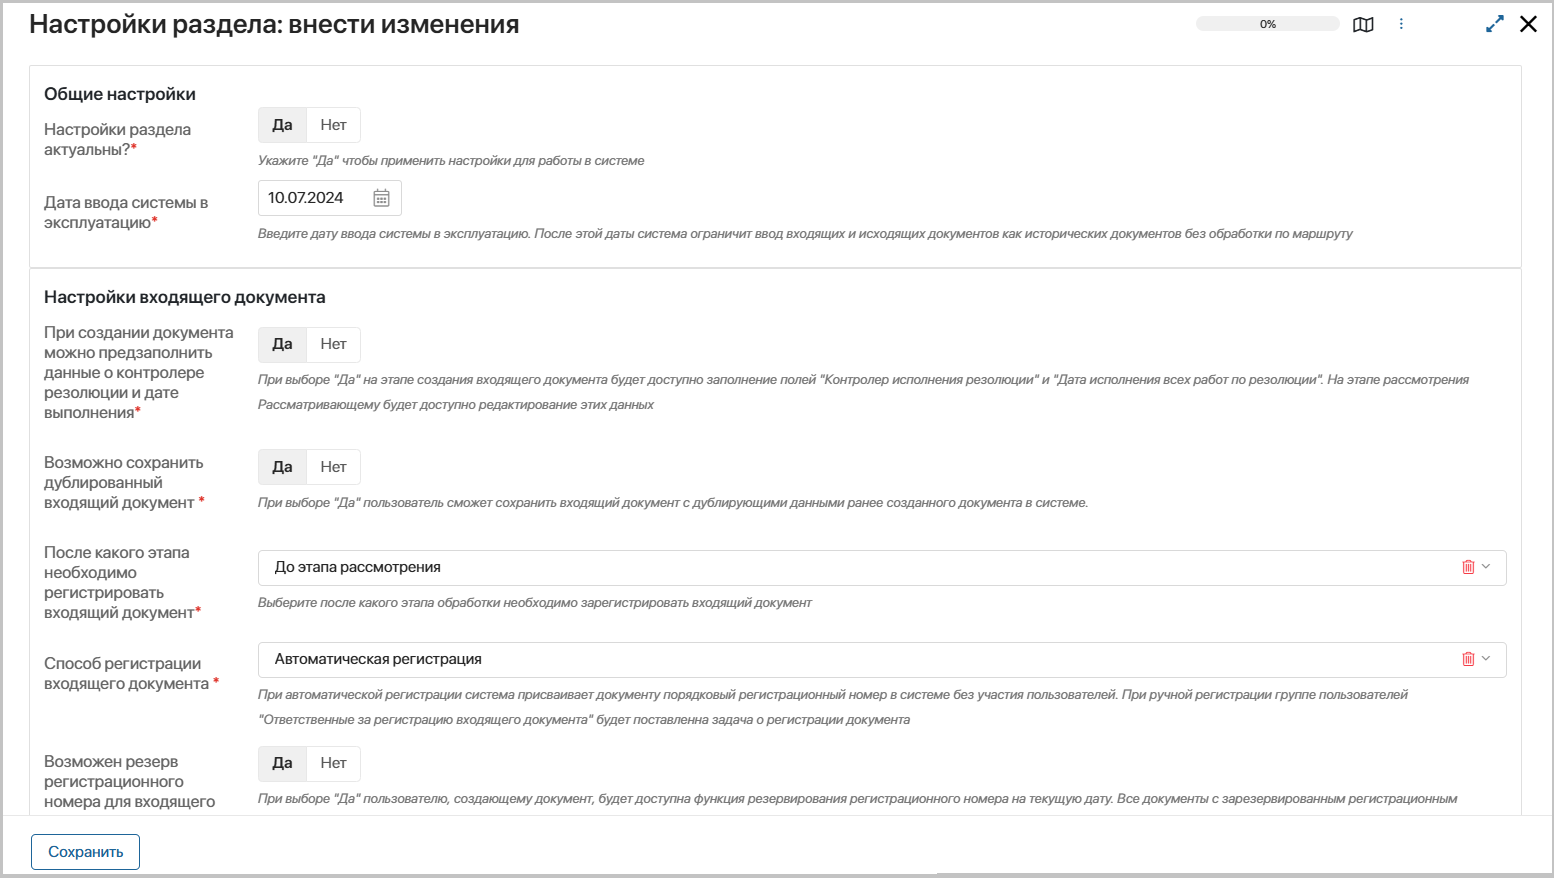Expand the "До этапа рассмотрения" dropdown arrow

point(1486,567)
